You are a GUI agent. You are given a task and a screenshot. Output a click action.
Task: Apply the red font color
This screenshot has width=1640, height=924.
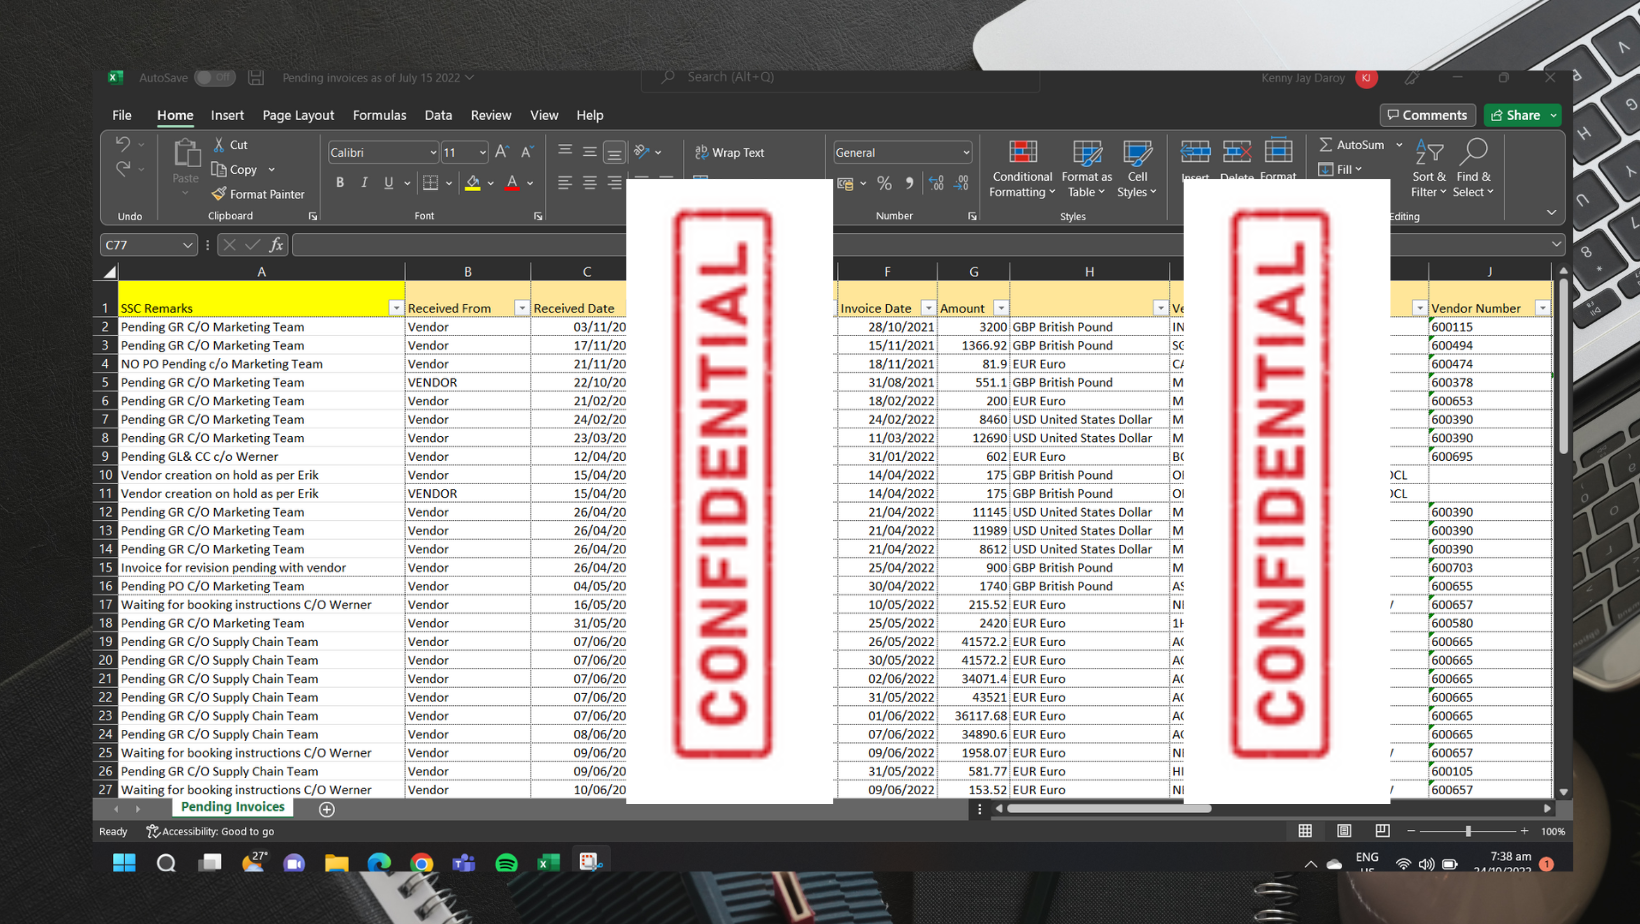tap(512, 183)
